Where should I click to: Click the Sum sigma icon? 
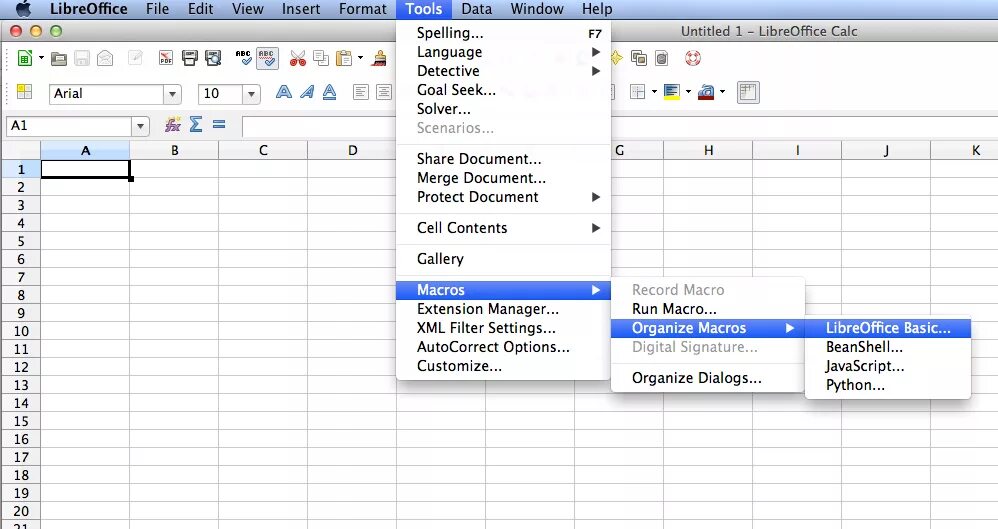(x=196, y=124)
